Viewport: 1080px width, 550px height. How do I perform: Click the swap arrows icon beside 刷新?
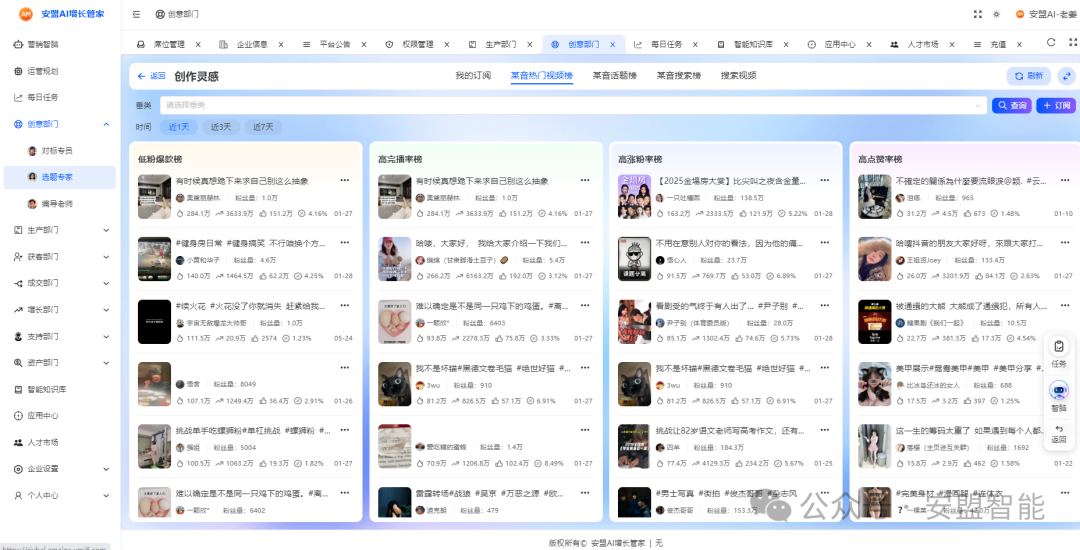1066,76
